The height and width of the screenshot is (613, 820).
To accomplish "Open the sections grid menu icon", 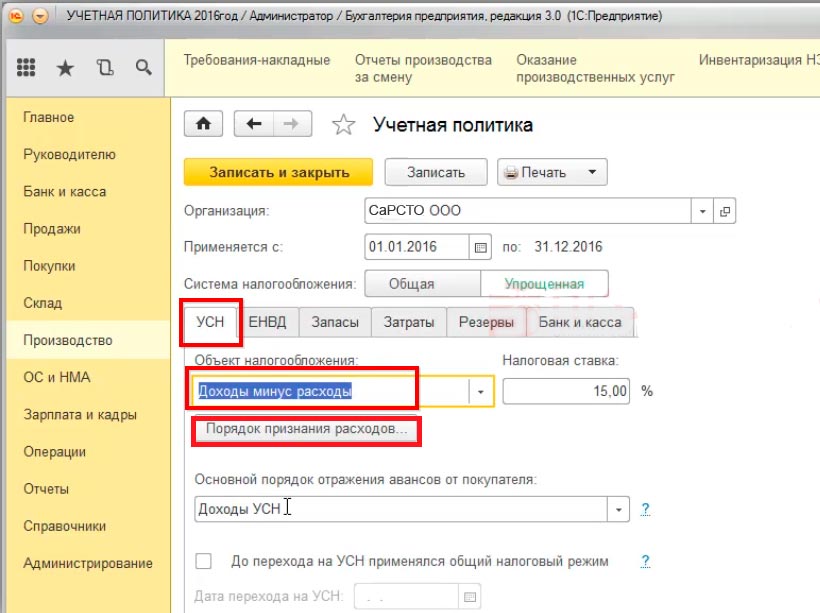I will pos(28,68).
